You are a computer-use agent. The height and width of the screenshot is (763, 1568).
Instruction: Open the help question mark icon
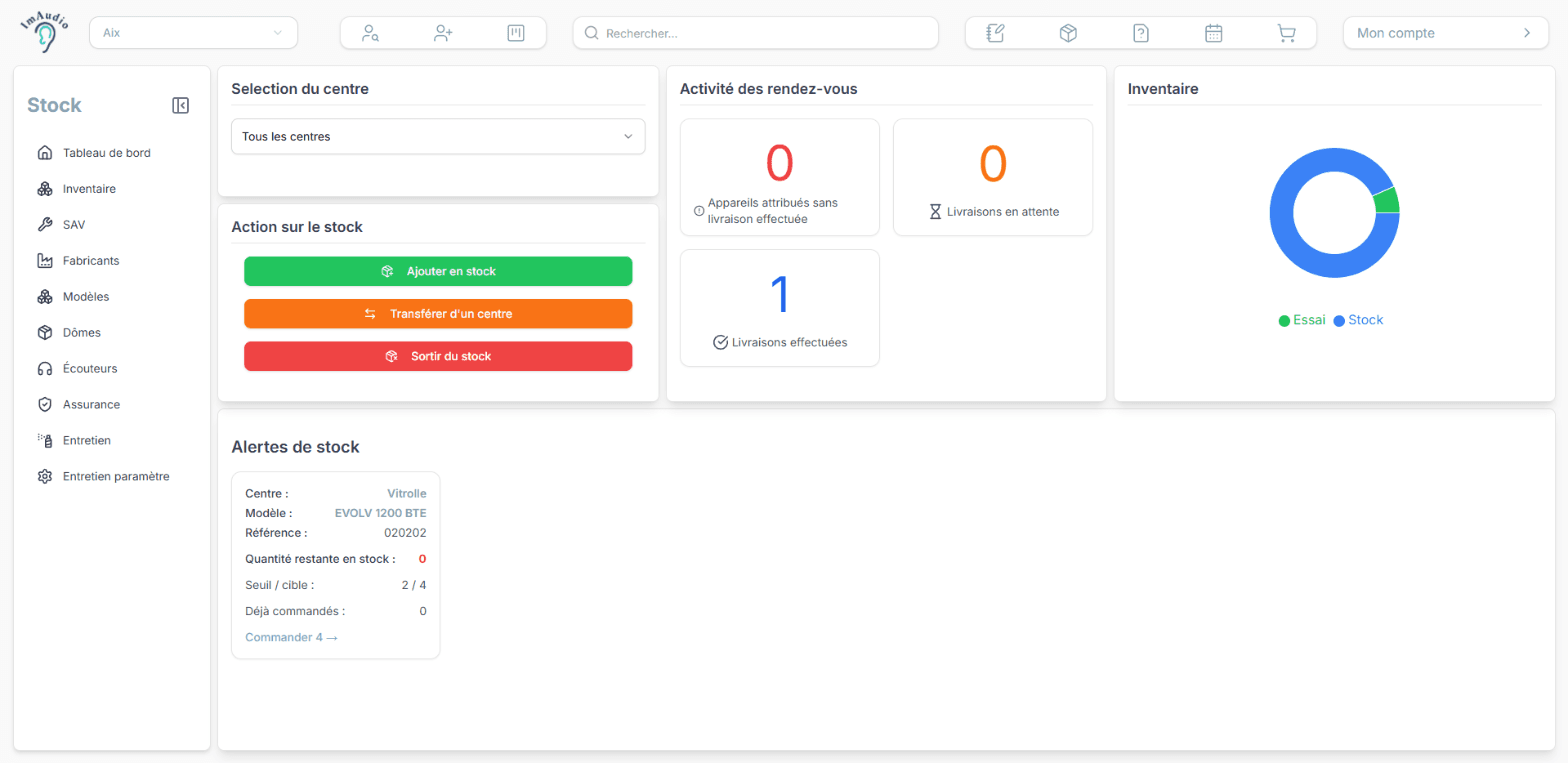tap(1141, 33)
